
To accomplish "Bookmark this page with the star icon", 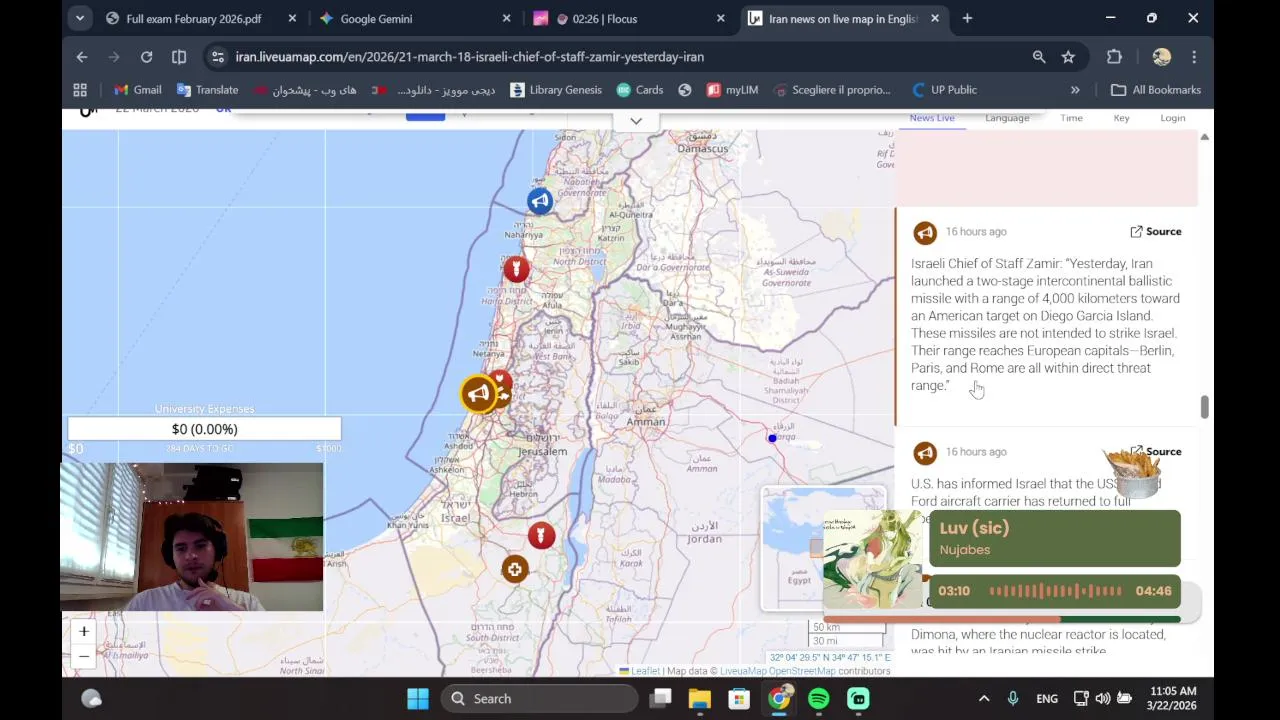I will click(x=1068, y=57).
